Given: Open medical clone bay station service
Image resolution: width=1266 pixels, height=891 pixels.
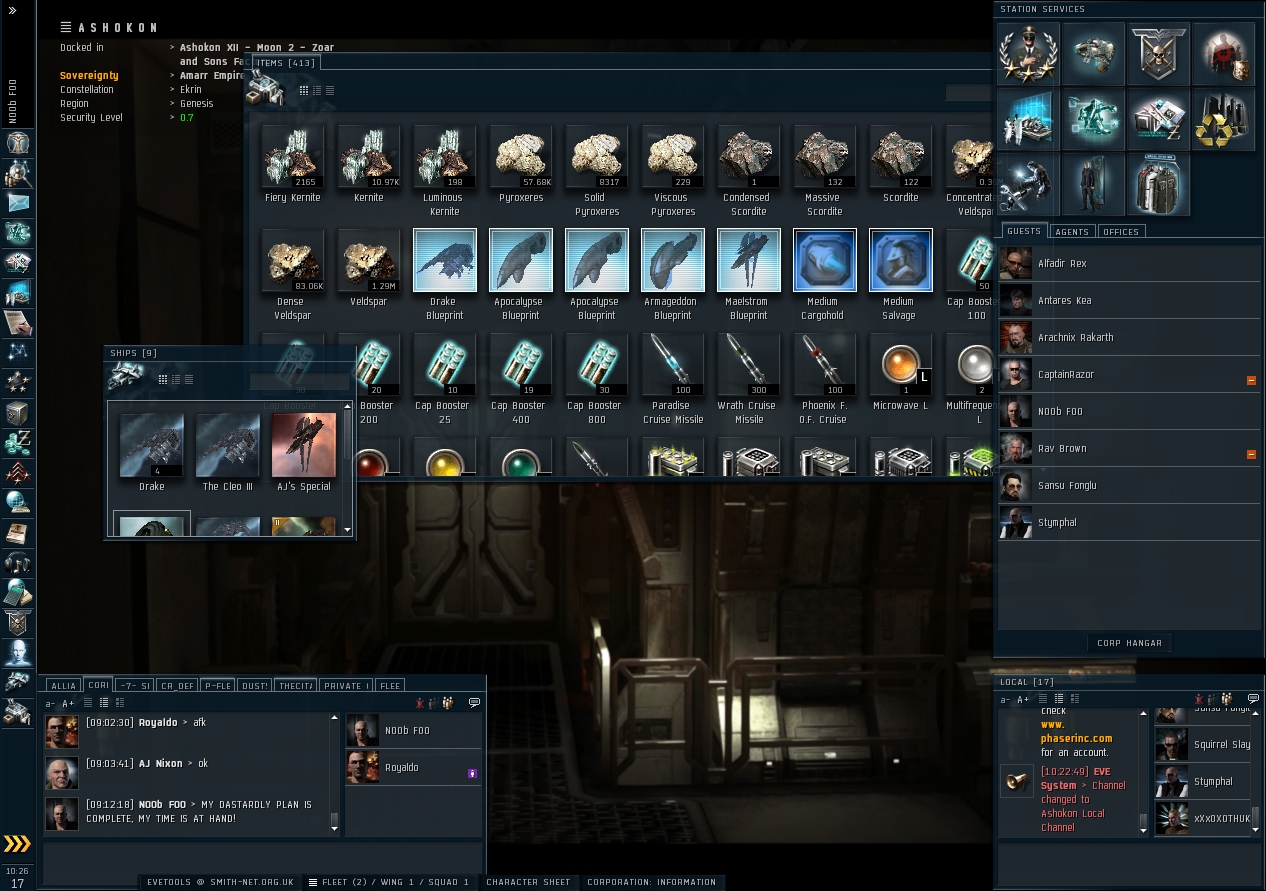Looking at the screenshot, I should [1093, 184].
